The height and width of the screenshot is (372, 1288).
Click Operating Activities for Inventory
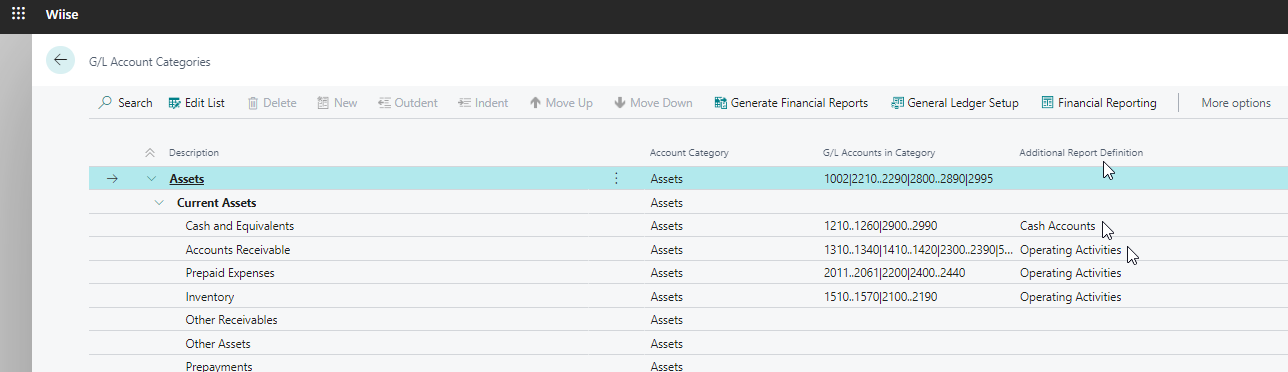(1070, 297)
